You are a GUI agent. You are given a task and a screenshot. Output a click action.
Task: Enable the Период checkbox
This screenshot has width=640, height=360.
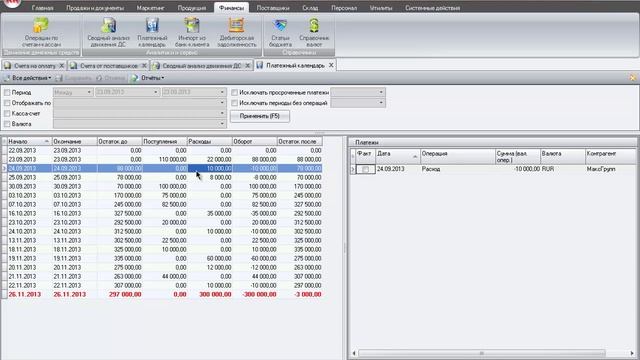point(7,93)
